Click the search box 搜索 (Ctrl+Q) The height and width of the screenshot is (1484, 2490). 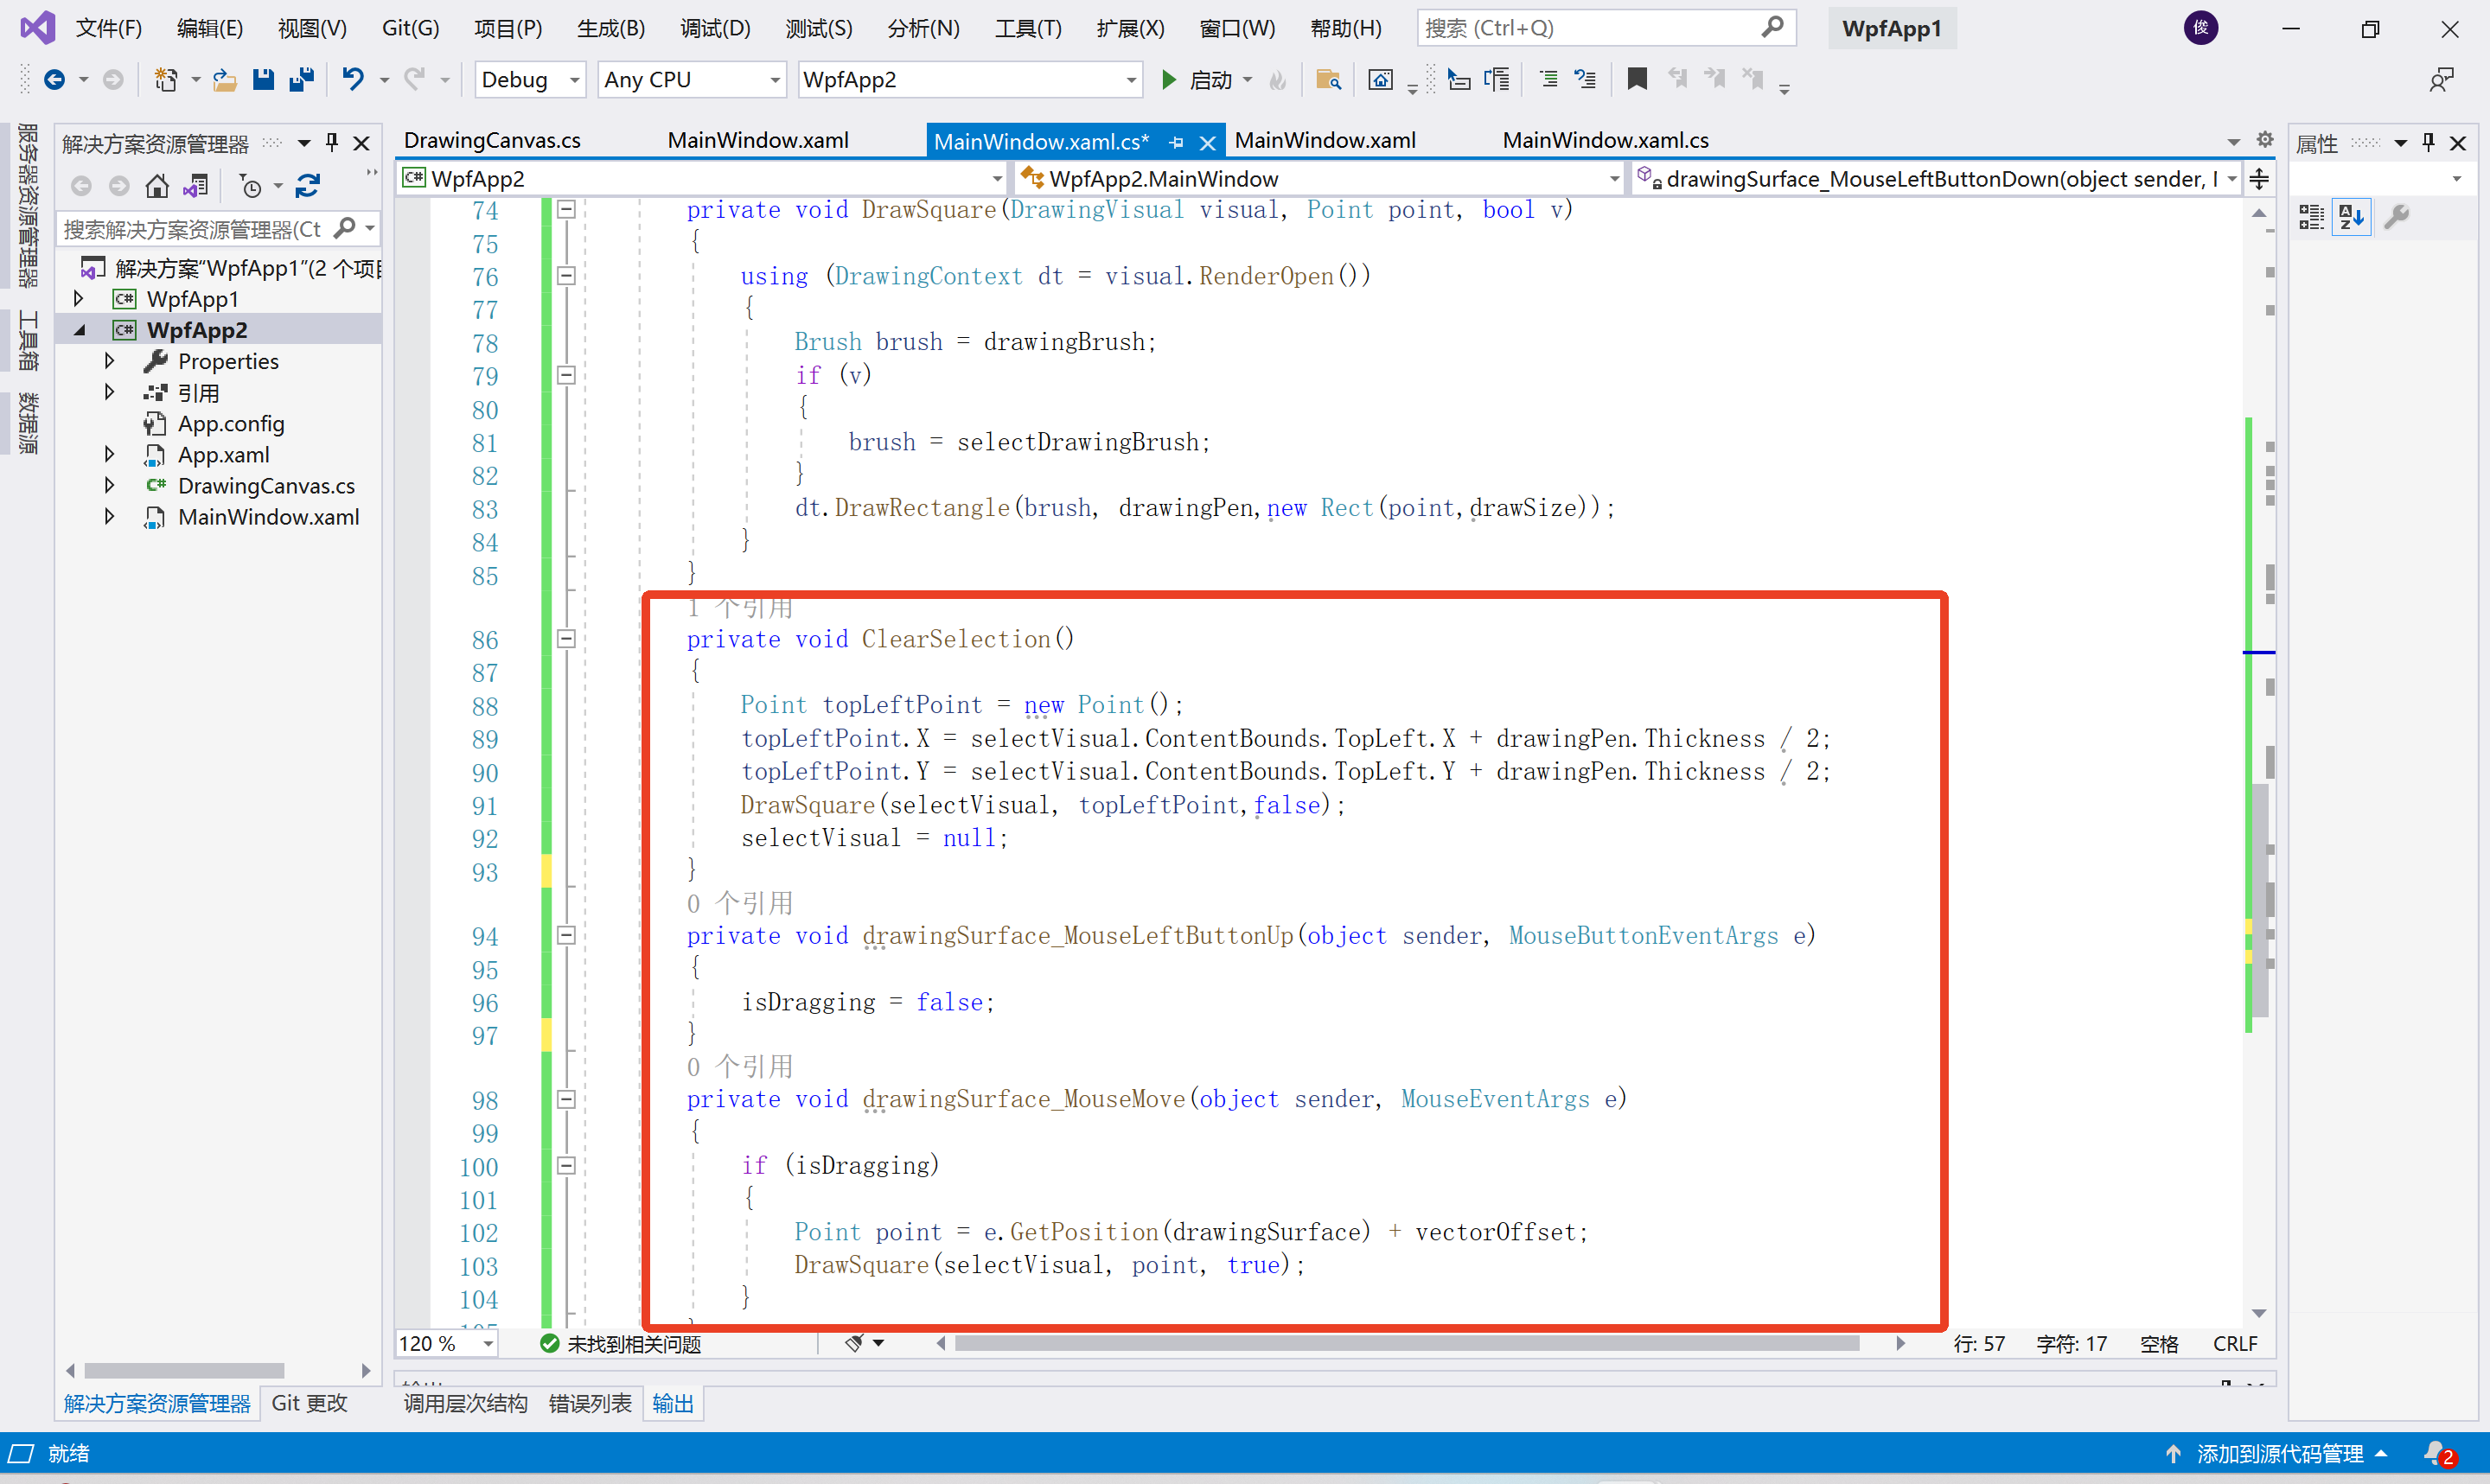tap(1590, 28)
